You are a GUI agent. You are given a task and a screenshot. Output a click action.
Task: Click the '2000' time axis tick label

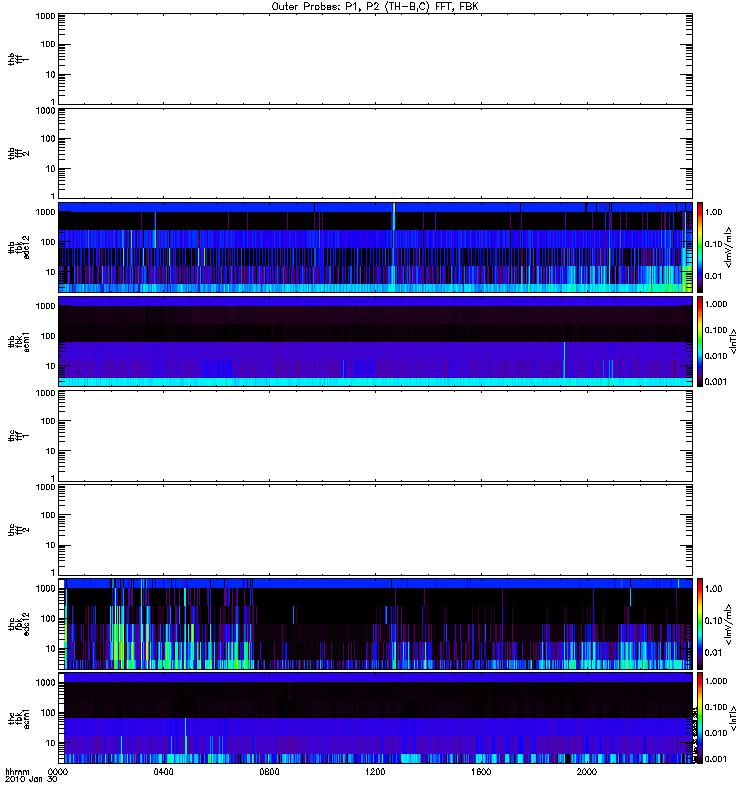point(587,772)
